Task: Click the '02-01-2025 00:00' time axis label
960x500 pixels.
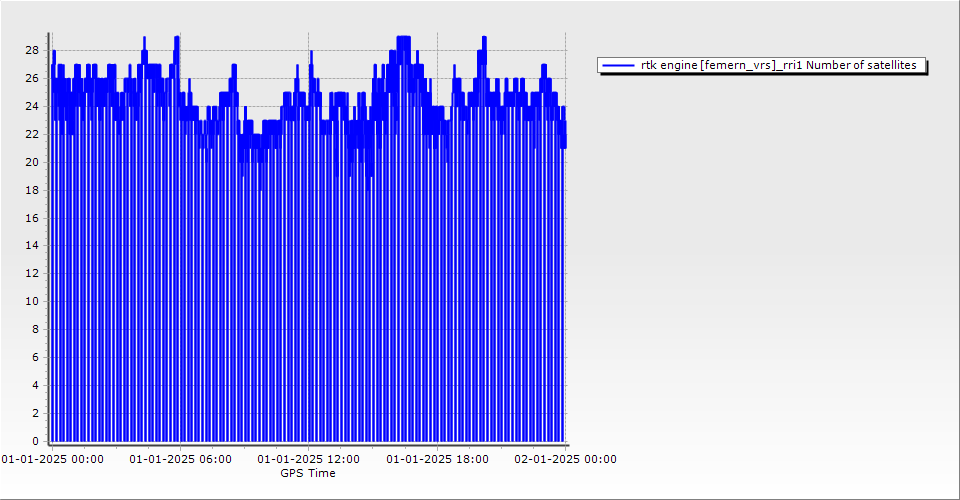Action: point(566,459)
